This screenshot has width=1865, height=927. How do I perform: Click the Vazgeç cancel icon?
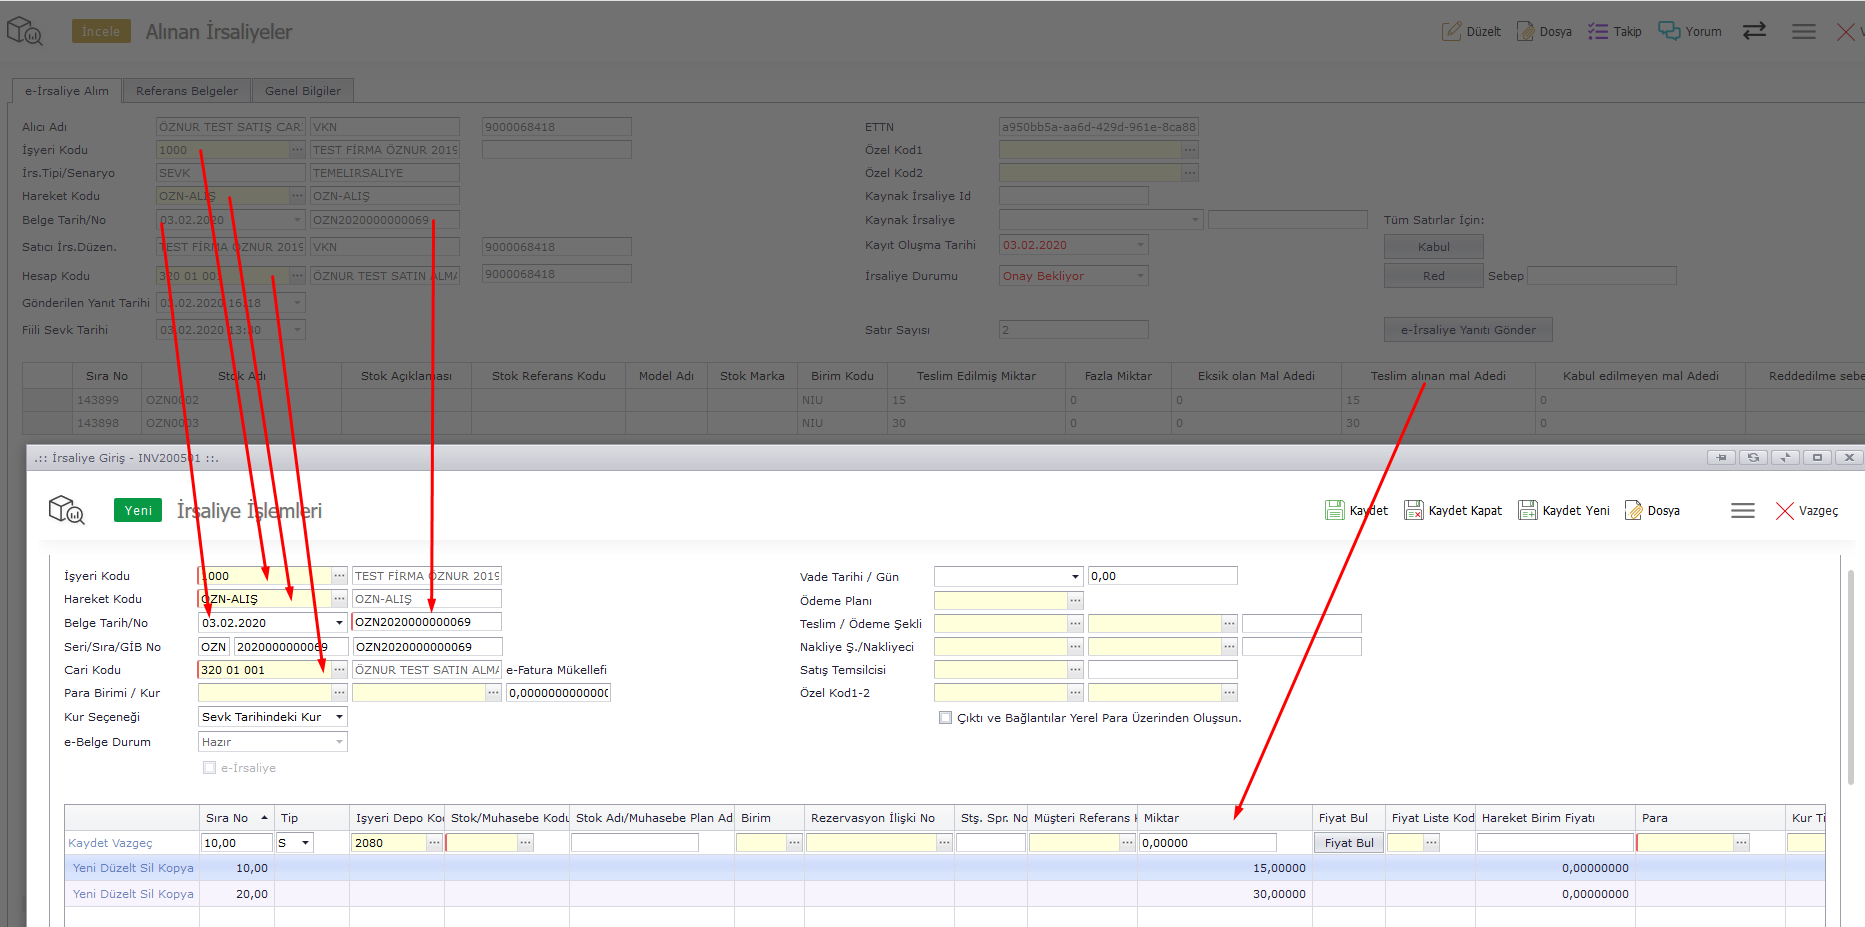[1785, 511]
